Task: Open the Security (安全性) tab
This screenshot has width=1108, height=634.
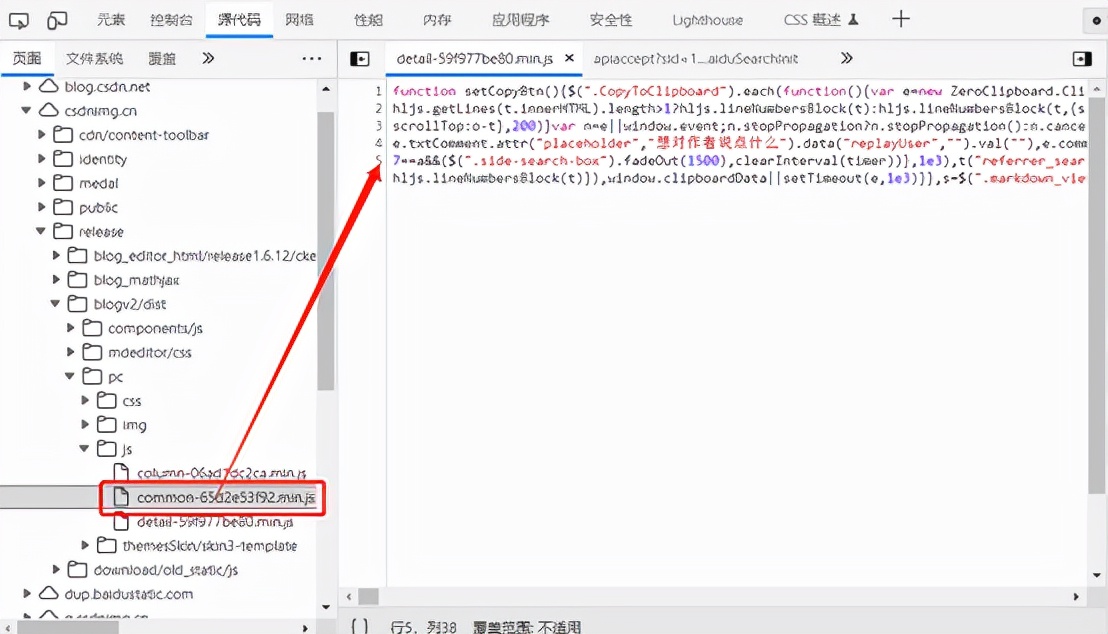Action: (x=611, y=20)
